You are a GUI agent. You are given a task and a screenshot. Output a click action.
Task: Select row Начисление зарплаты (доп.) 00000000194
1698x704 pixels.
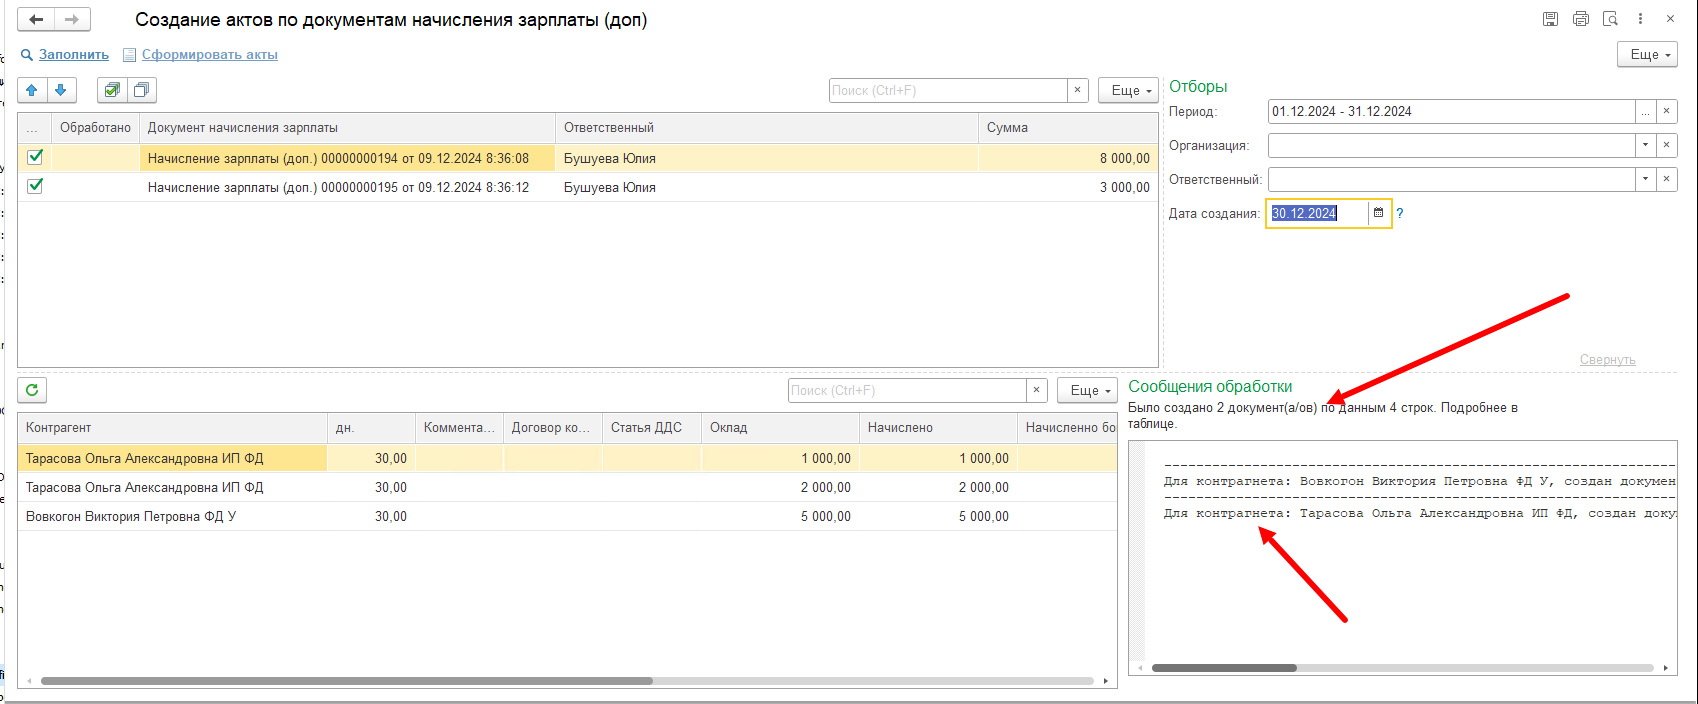[588, 158]
